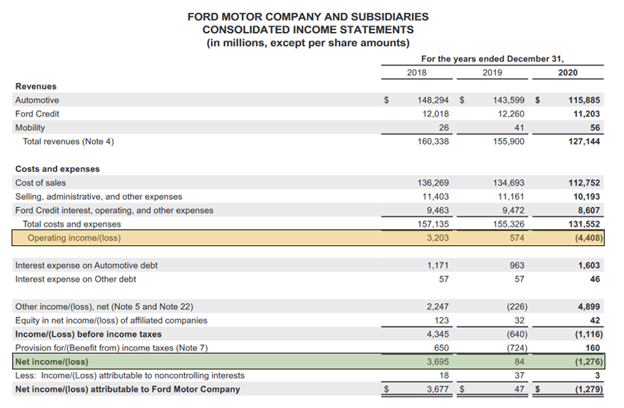Select Other income 2019 value (226)
The image size is (624, 408).
(x=517, y=307)
